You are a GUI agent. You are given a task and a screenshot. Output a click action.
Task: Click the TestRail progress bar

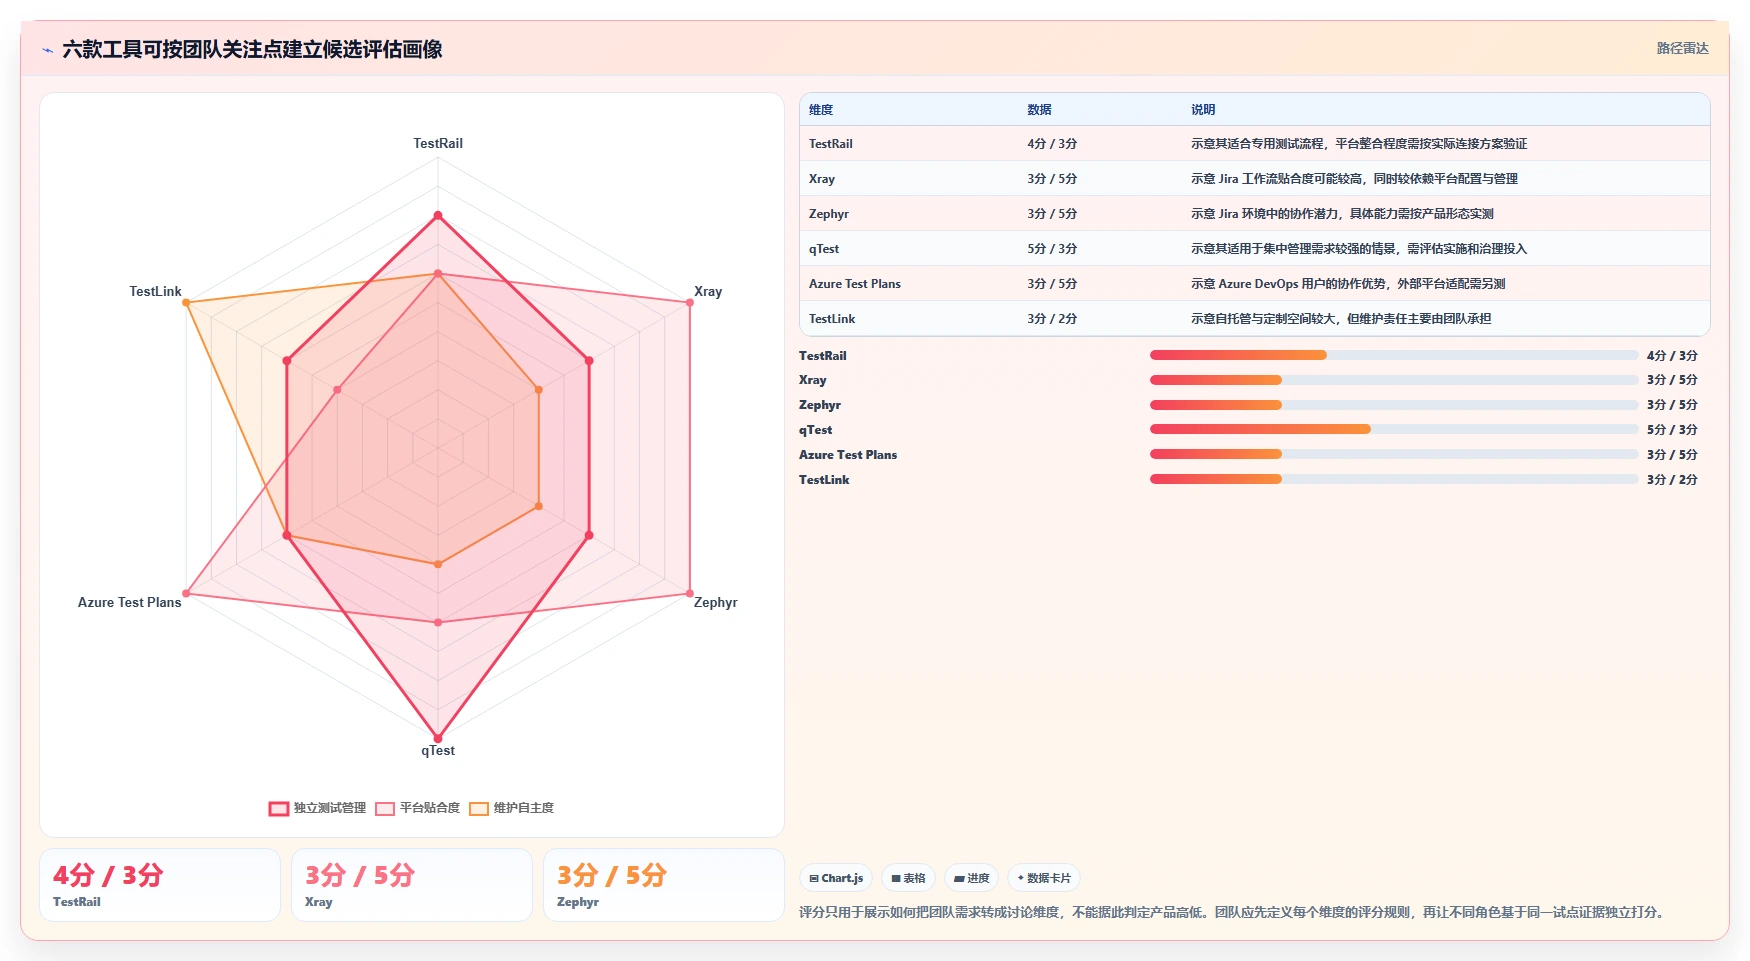1394,355
